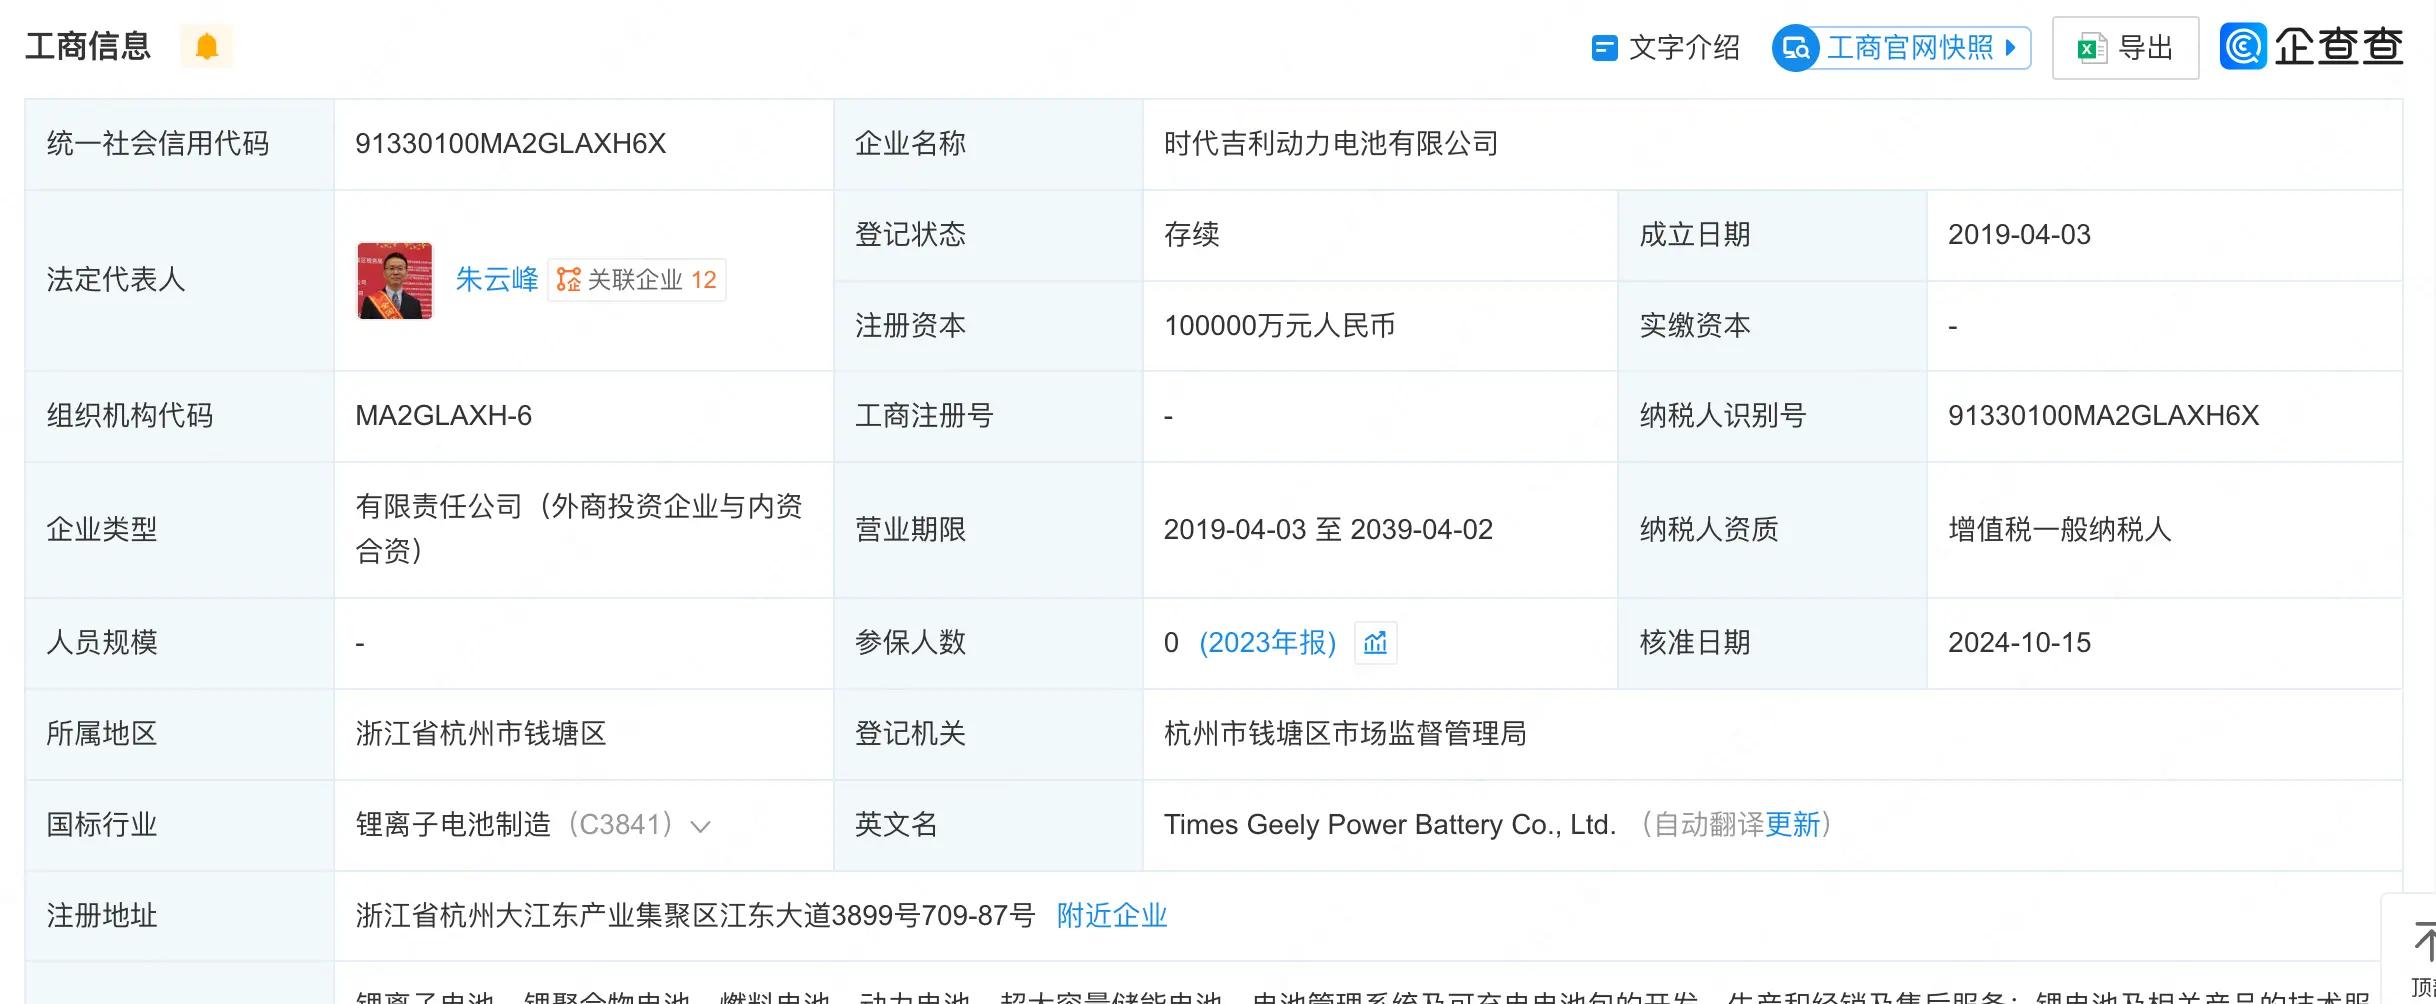
Task: Click the 统一社会信用代码 label cell
Action: point(179,144)
